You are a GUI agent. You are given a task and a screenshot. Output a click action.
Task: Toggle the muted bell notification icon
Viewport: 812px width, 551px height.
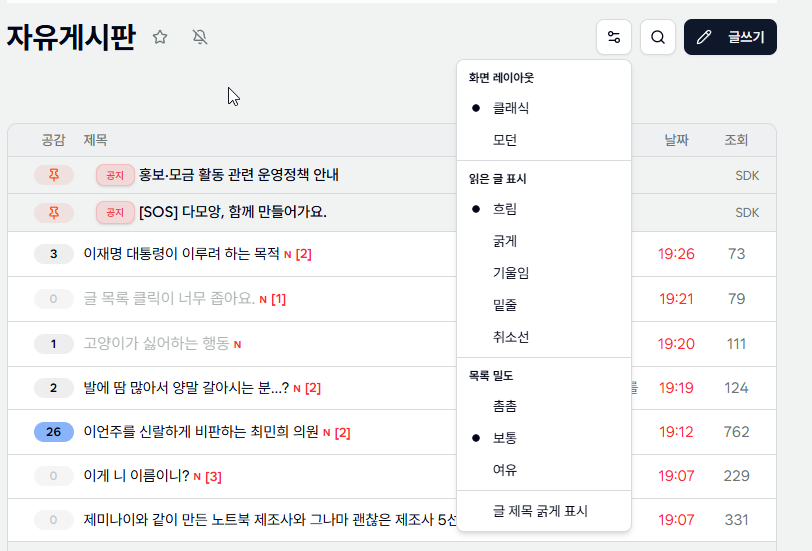pyautogui.click(x=200, y=37)
